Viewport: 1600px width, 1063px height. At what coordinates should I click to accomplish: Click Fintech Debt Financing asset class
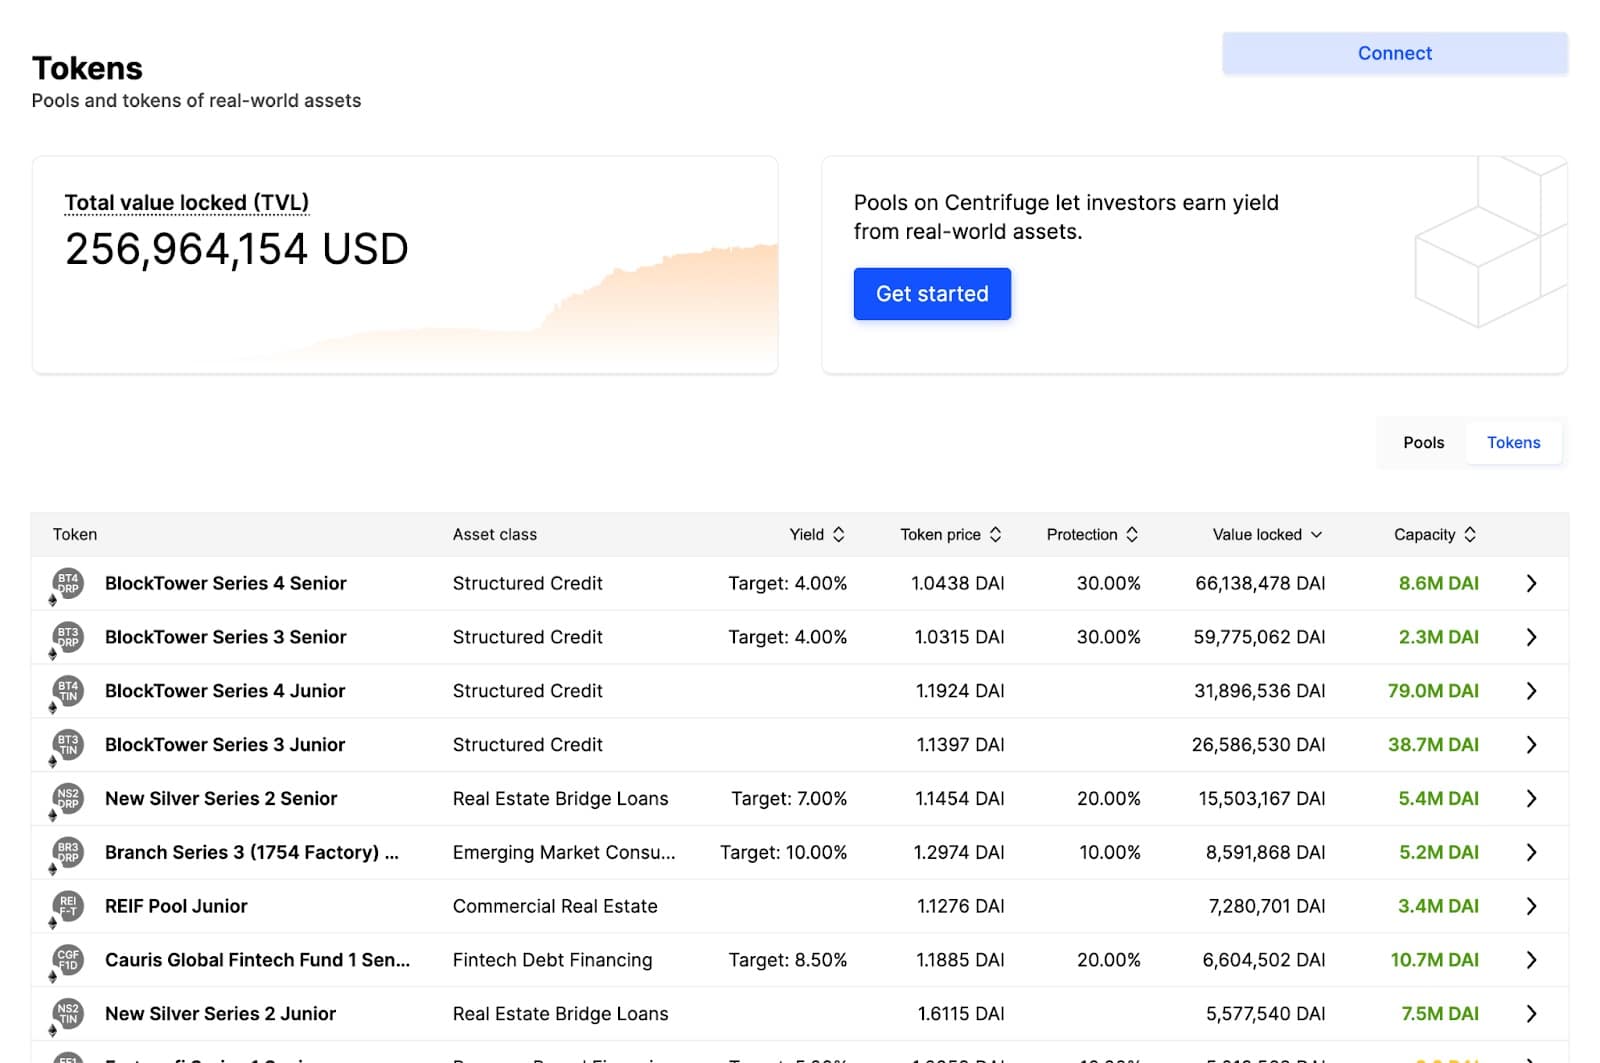(x=552, y=960)
